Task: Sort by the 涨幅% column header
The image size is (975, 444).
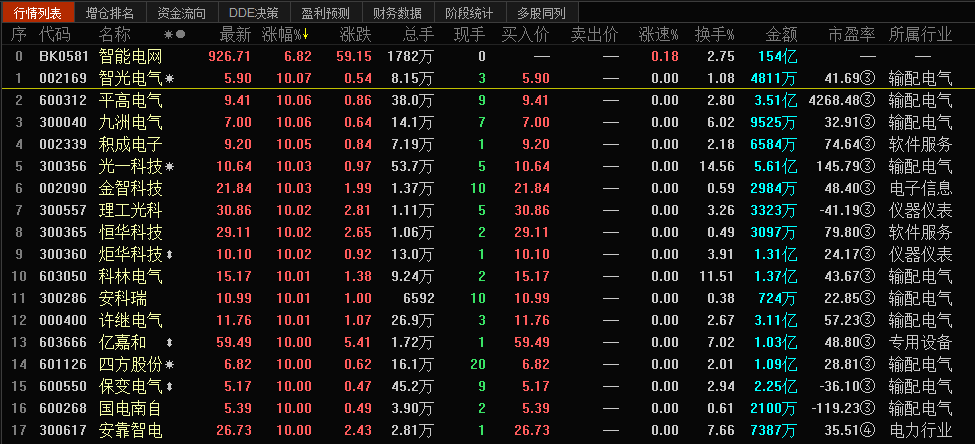Action: (x=285, y=35)
